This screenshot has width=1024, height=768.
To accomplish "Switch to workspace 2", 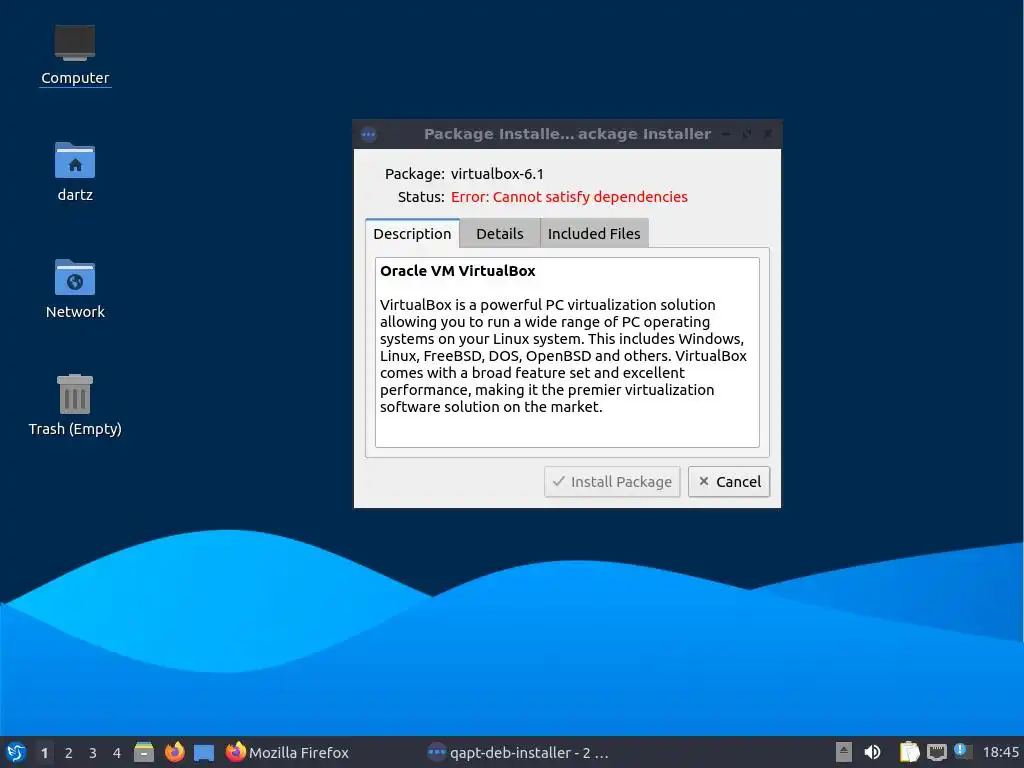I will (69, 753).
